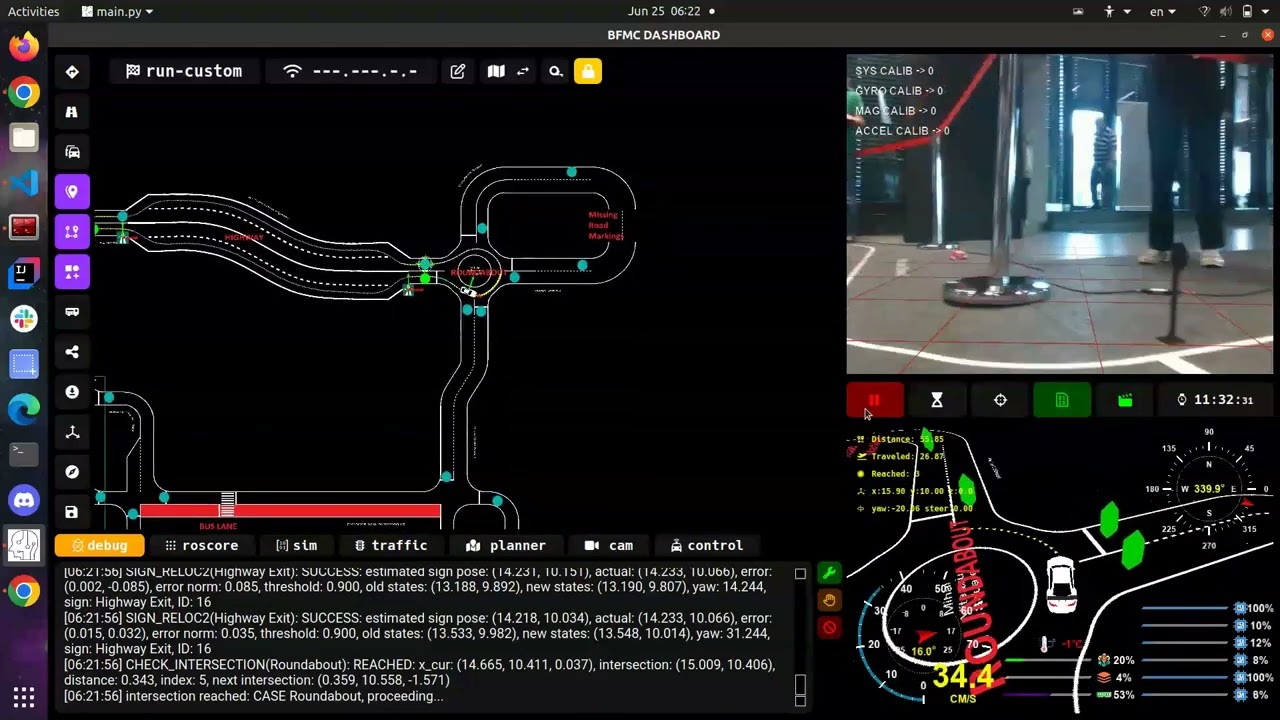Click the red pause button

coord(875,400)
